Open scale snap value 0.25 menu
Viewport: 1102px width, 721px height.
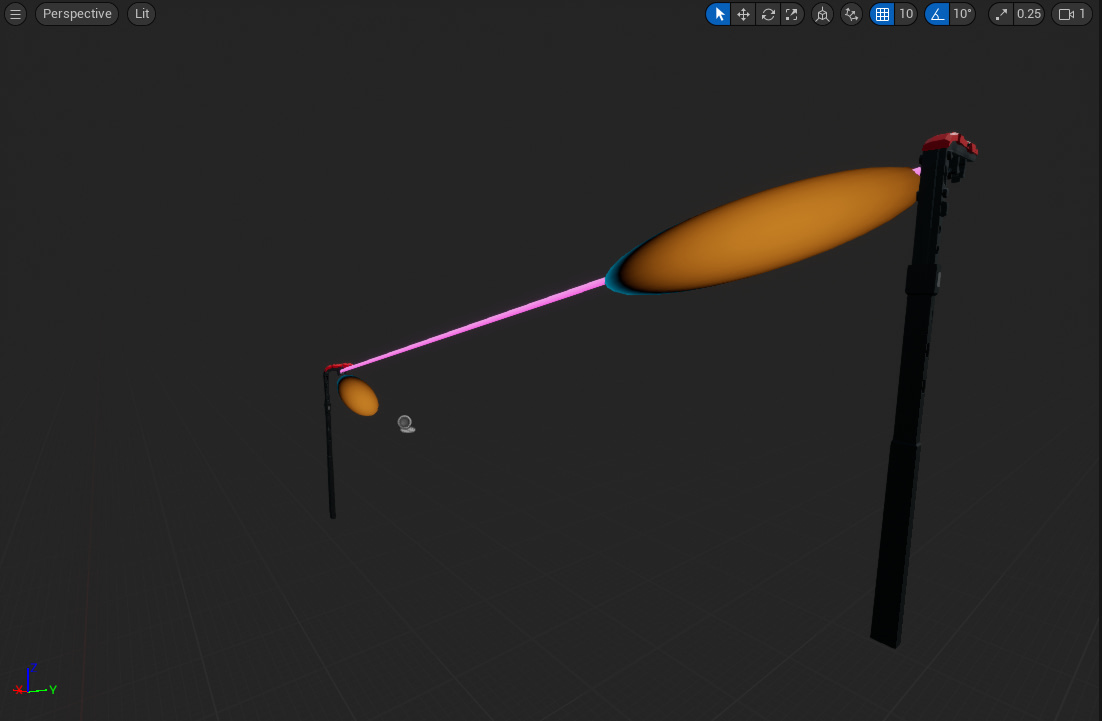[1029, 14]
